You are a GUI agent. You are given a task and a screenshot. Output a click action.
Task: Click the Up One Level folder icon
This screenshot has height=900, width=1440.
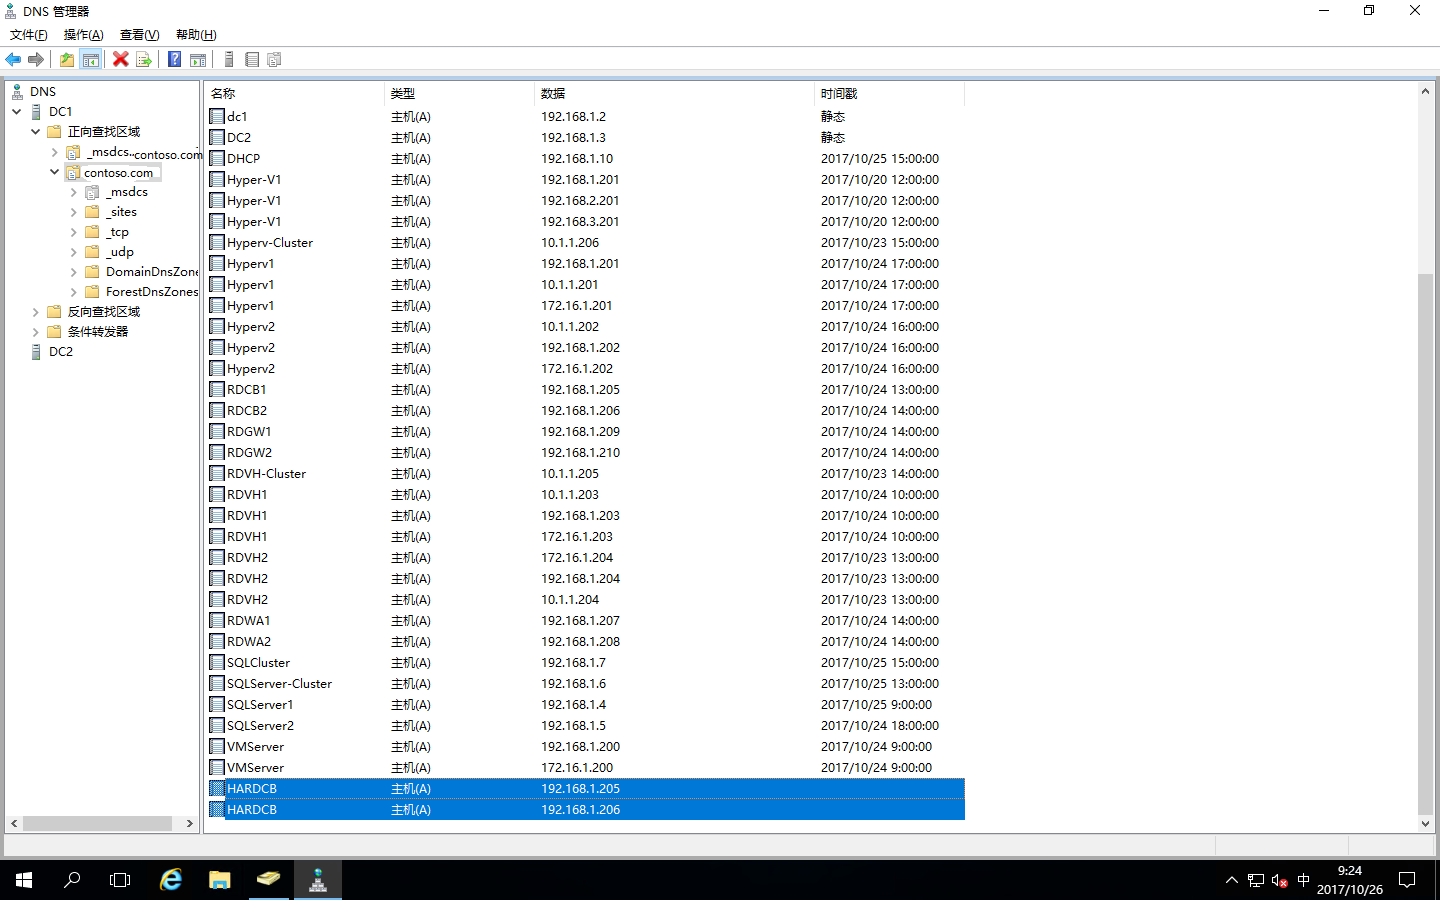click(x=67, y=60)
